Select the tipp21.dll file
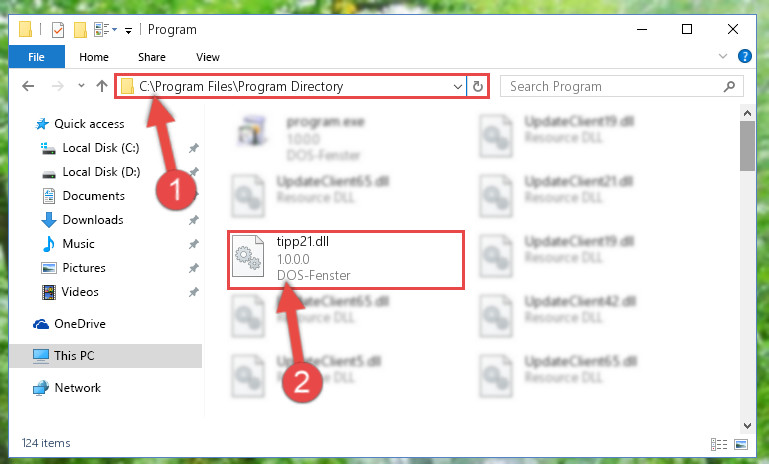This screenshot has width=769, height=464. click(346, 260)
